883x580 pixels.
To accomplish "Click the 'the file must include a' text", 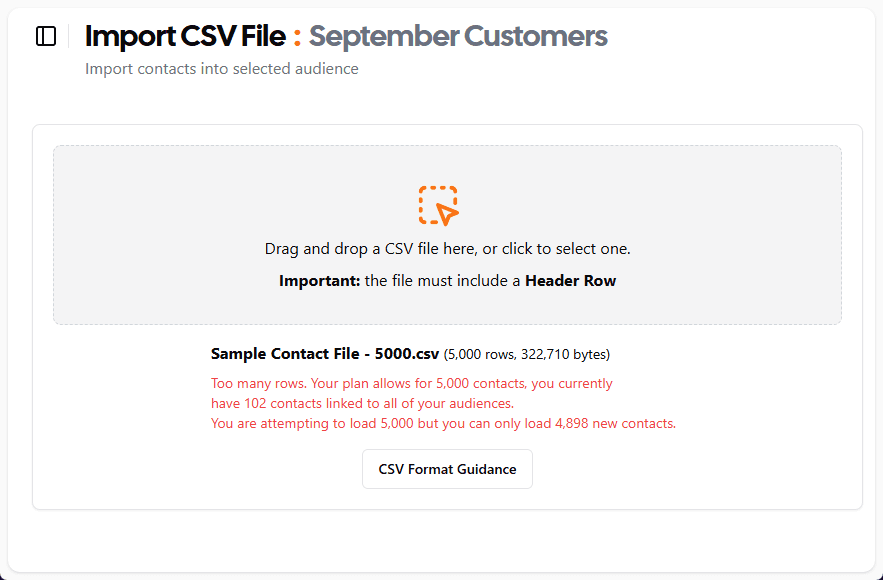I will (x=443, y=281).
